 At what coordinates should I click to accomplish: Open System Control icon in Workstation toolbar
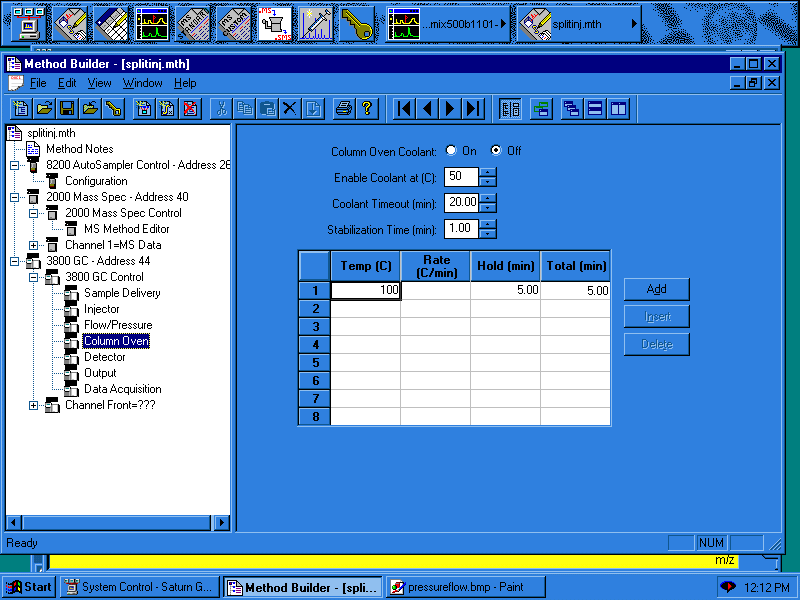tap(29, 24)
